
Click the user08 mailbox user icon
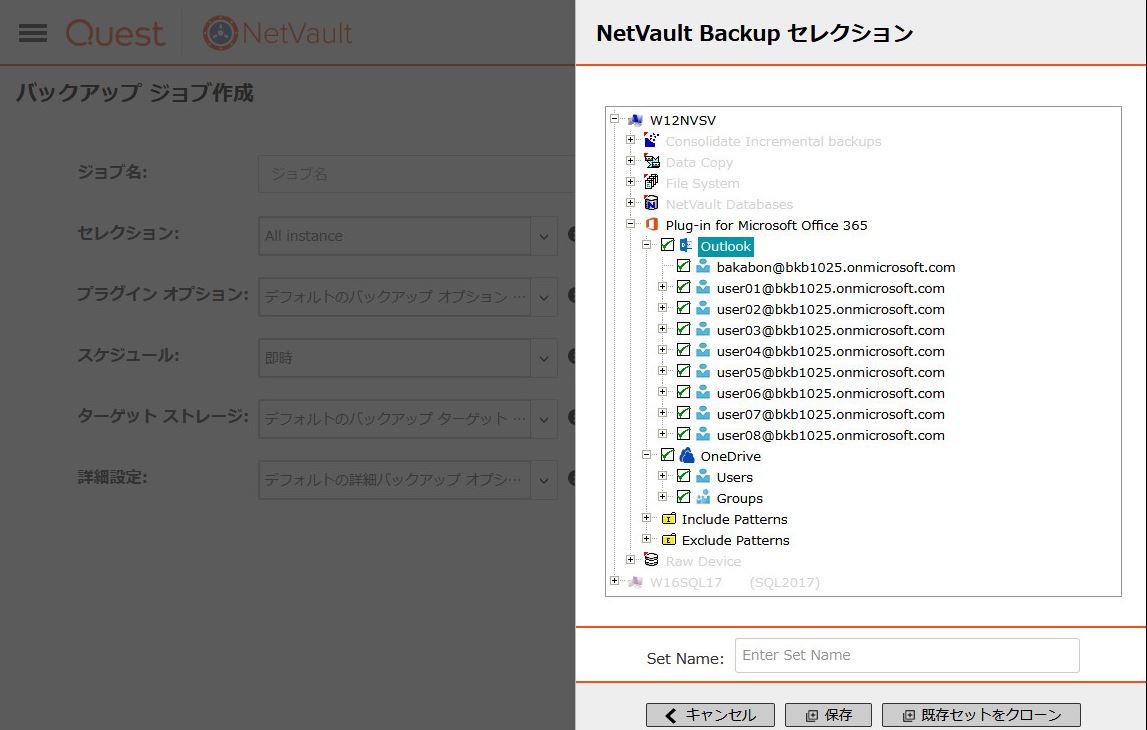pyautogui.click(x=703, y=434)
